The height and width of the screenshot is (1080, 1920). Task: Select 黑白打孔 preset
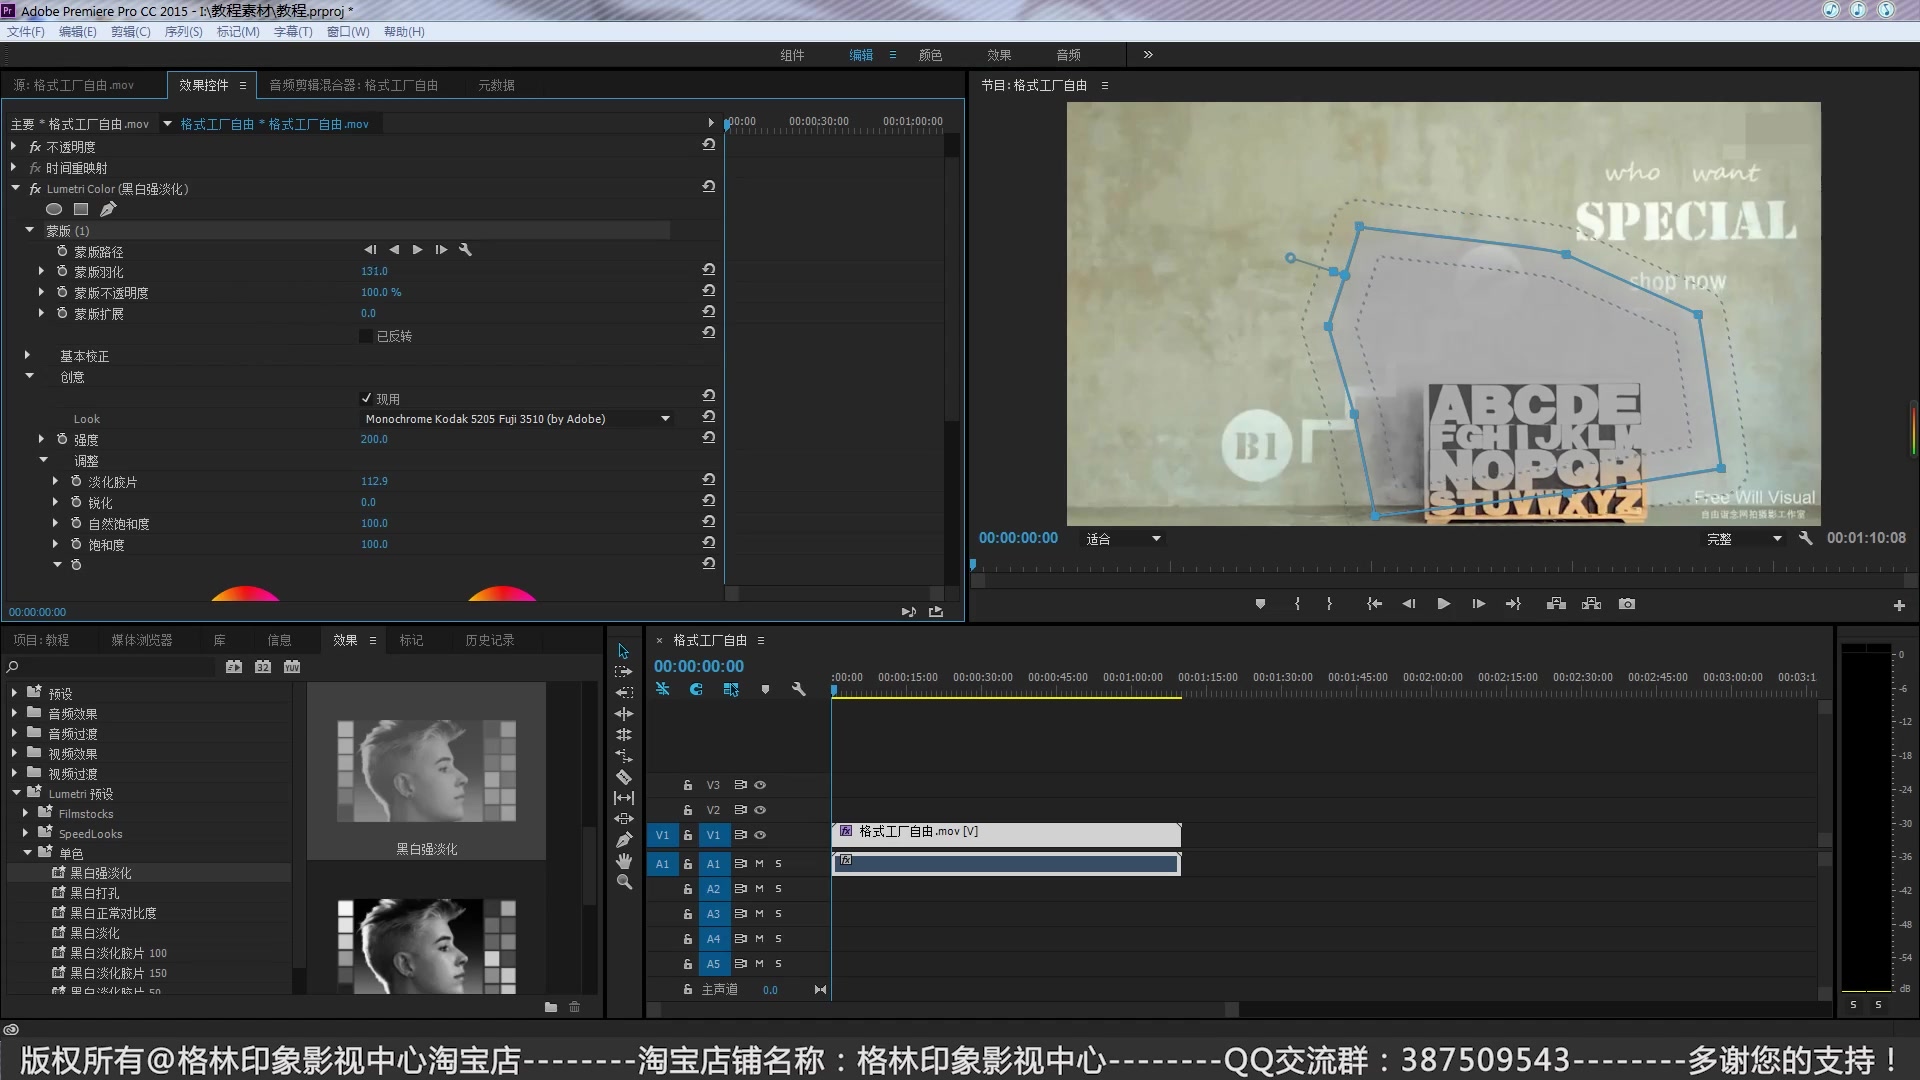pos(94,893)
